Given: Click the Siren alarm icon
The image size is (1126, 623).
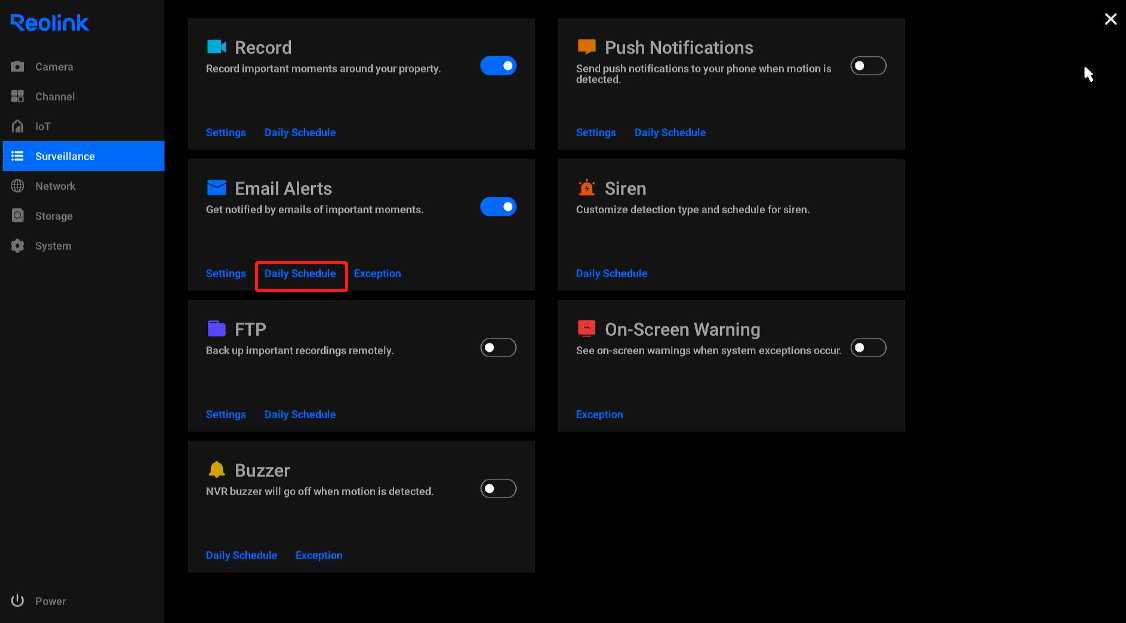Looking at the screenshot, I should click(587, 188).
